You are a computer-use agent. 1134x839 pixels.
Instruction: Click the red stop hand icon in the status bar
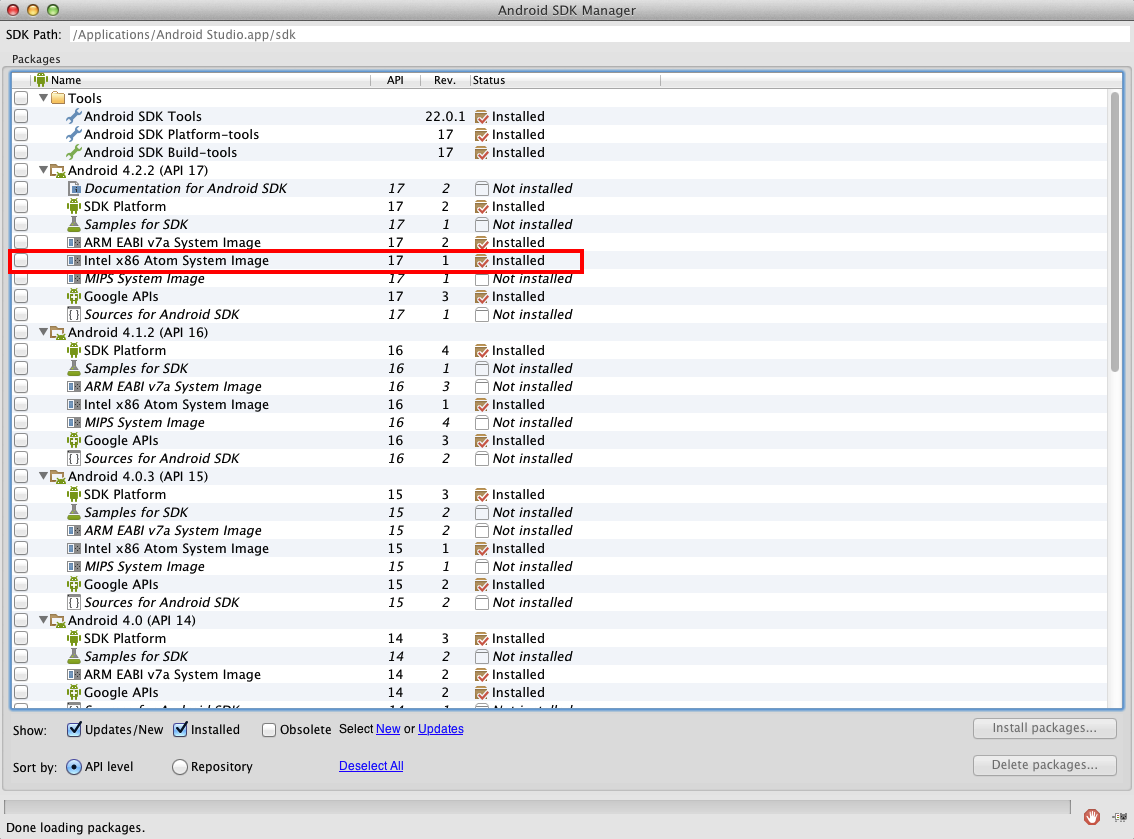1092,817
